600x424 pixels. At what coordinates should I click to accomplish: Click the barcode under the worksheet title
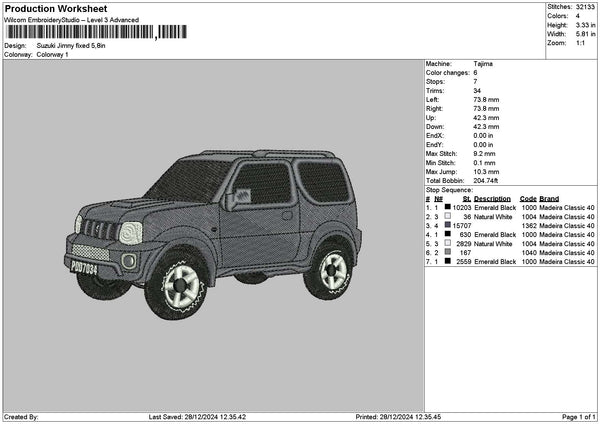pos(96,32)
